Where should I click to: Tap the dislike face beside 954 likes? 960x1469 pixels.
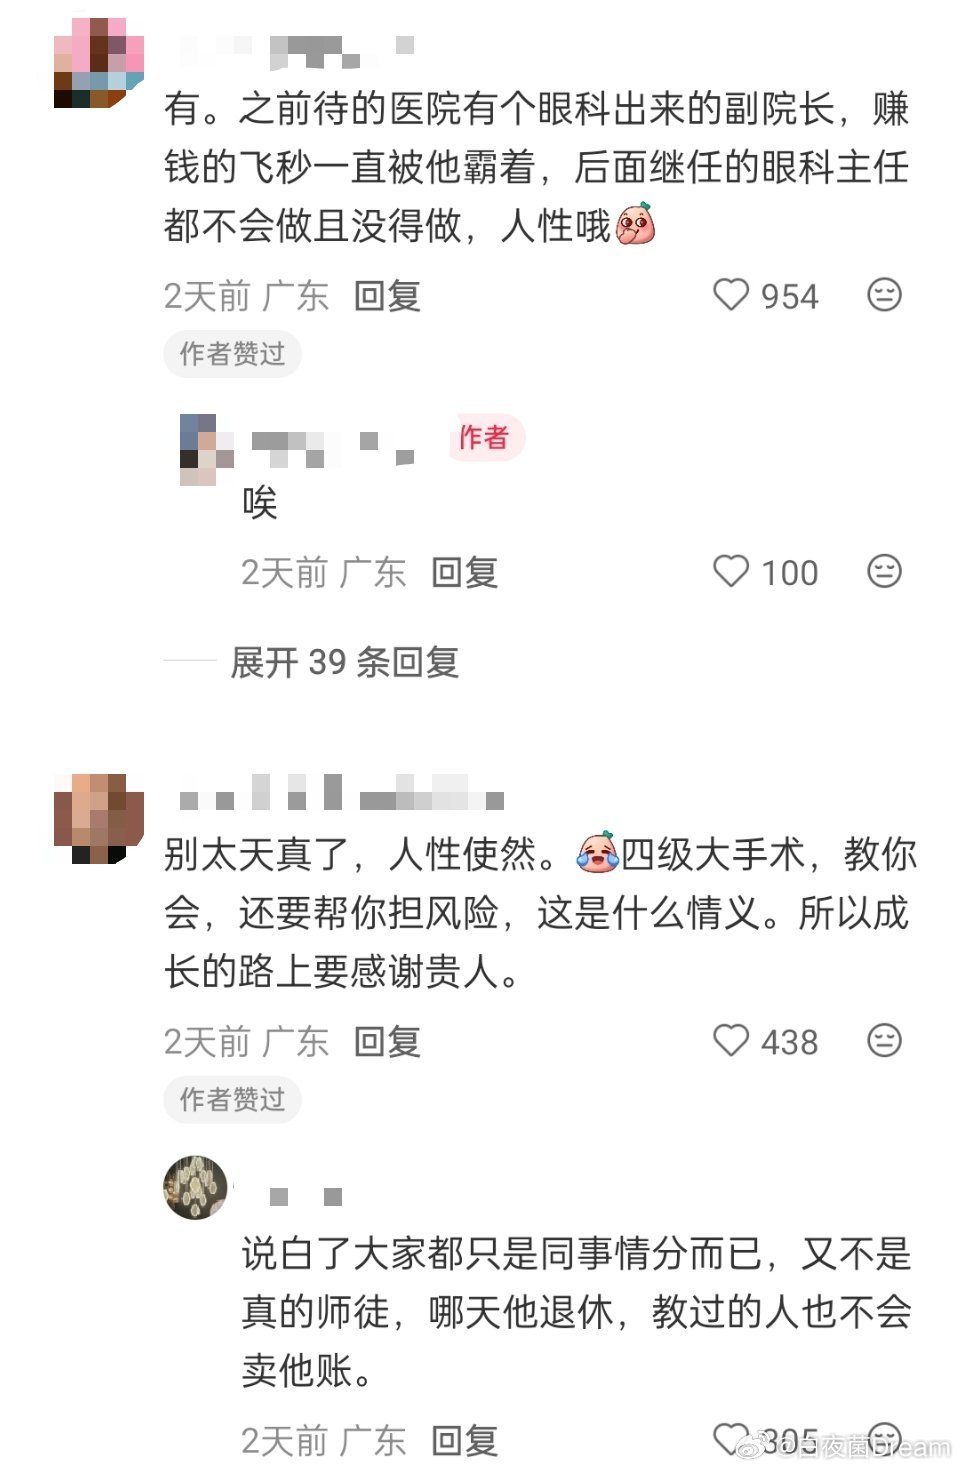click(x=884, y=295)
